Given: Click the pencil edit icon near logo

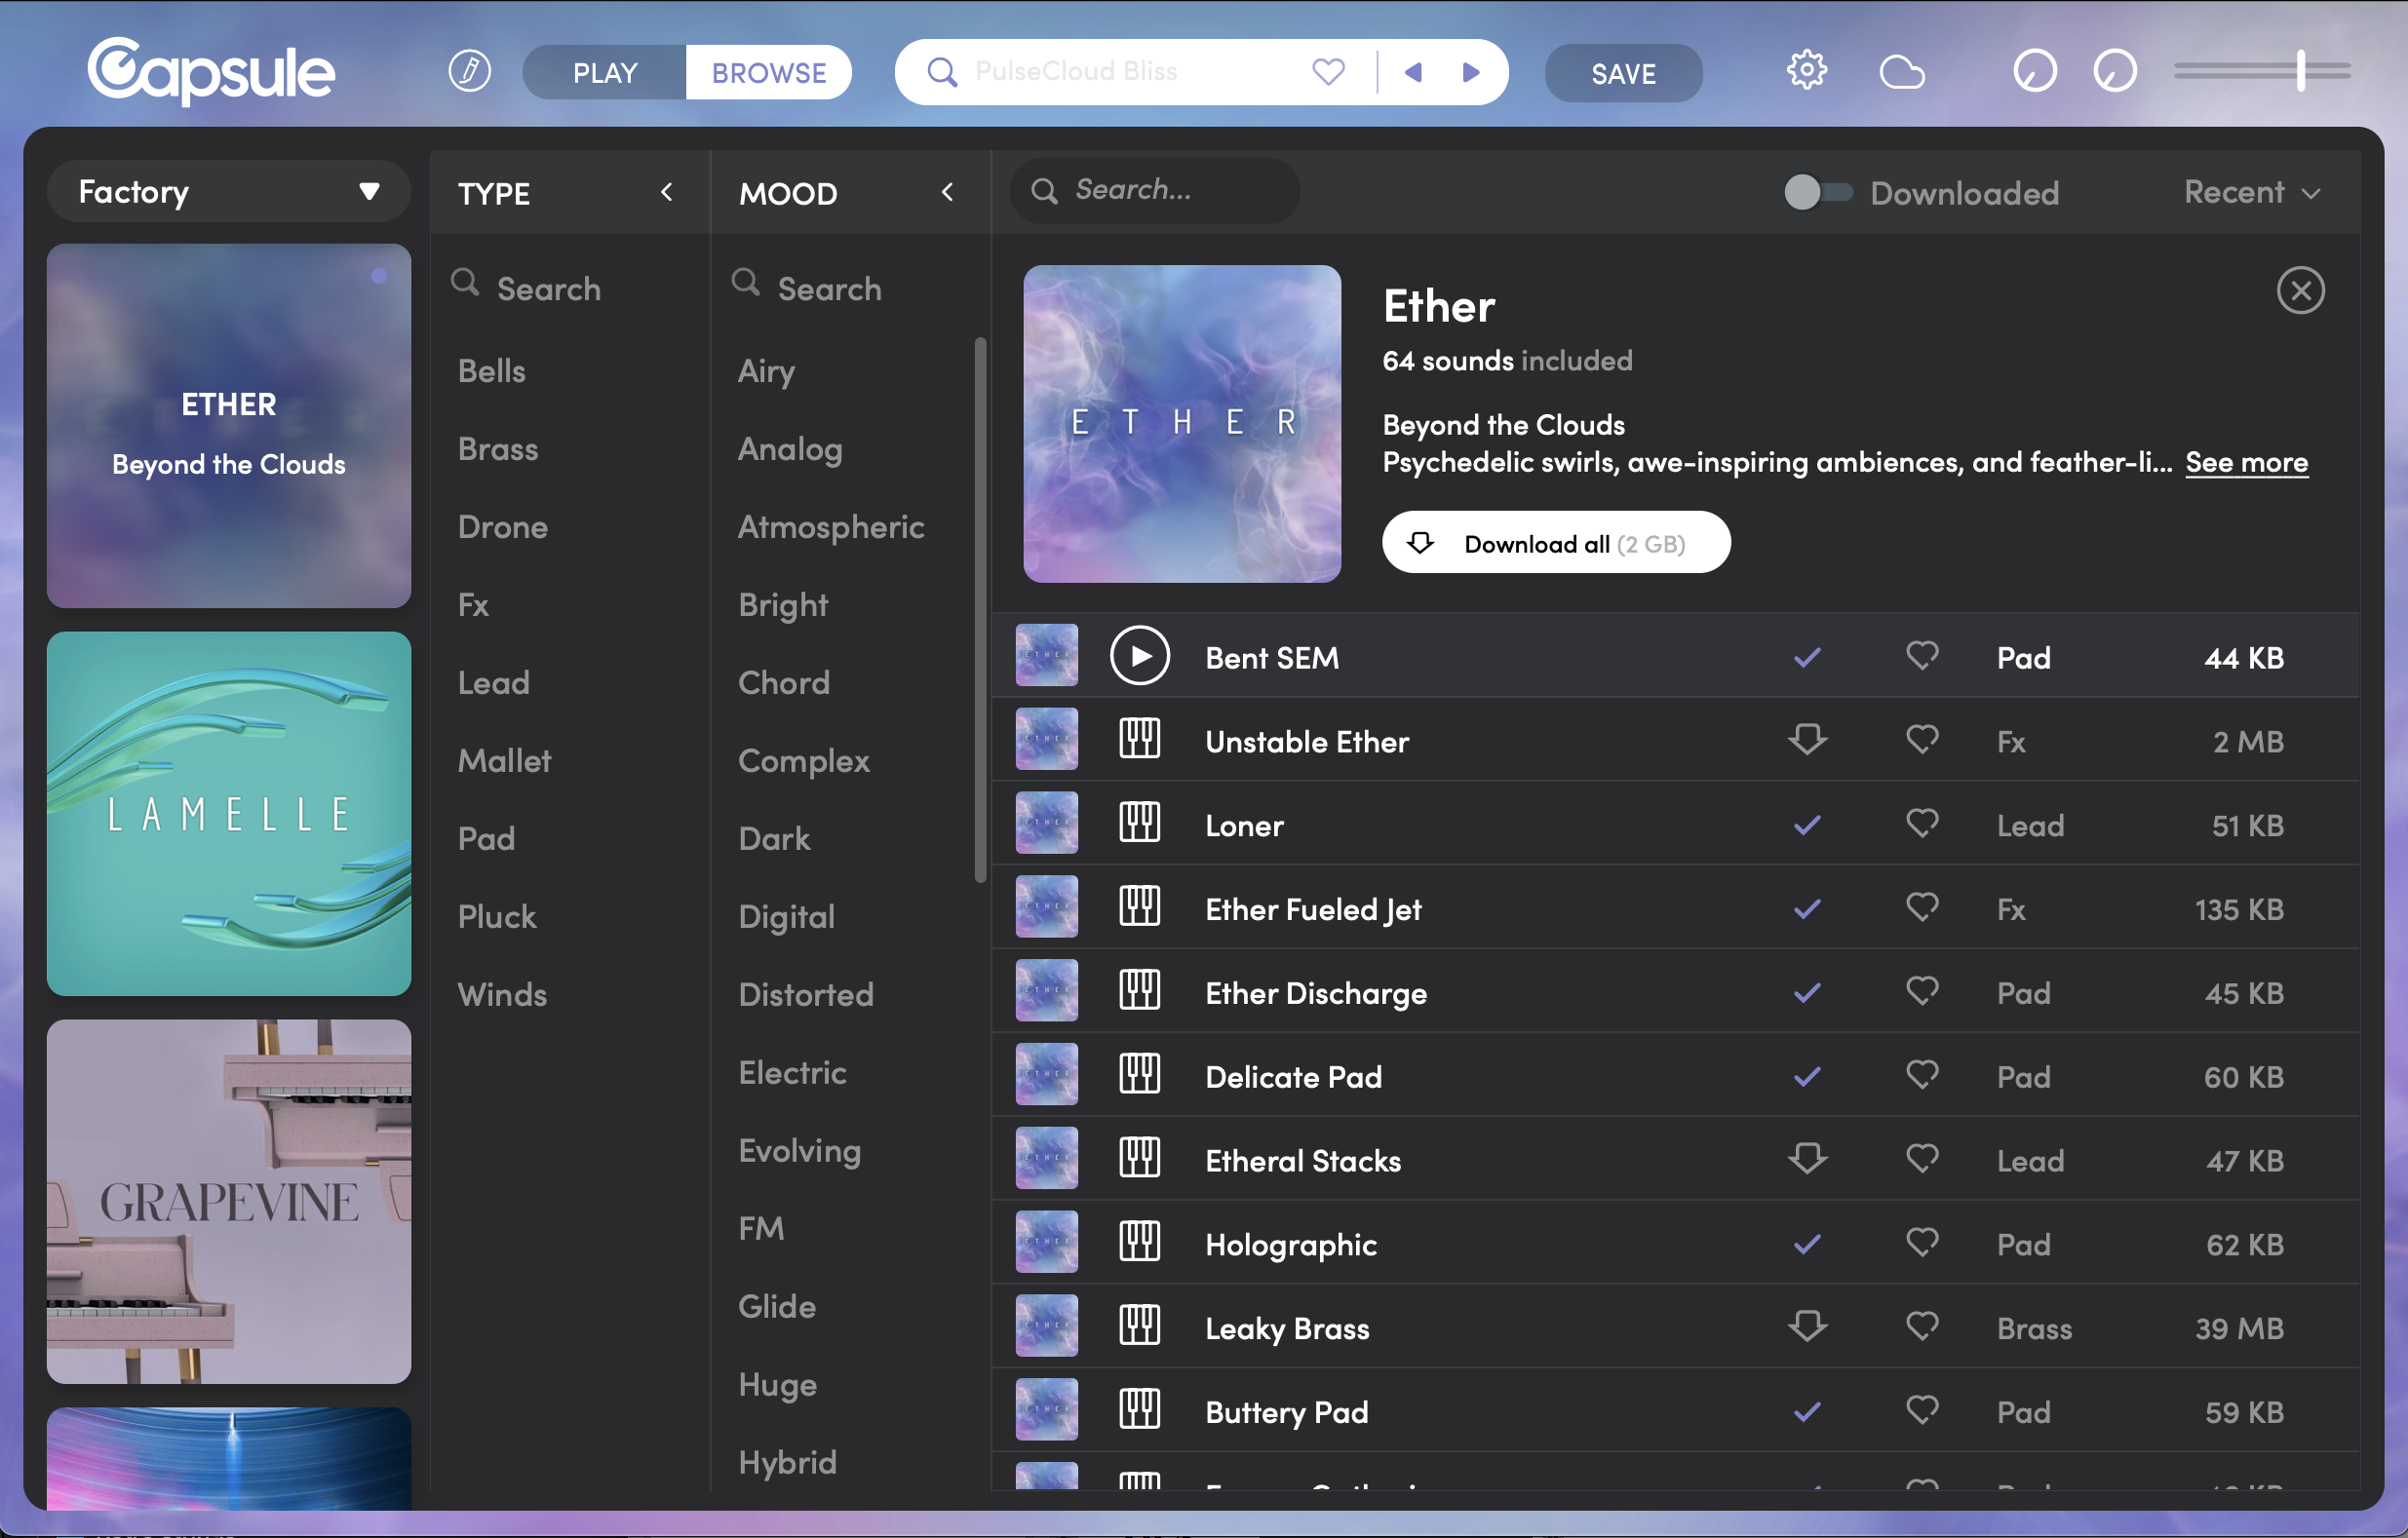Looking at the screenshot, I should coord(469,72).
